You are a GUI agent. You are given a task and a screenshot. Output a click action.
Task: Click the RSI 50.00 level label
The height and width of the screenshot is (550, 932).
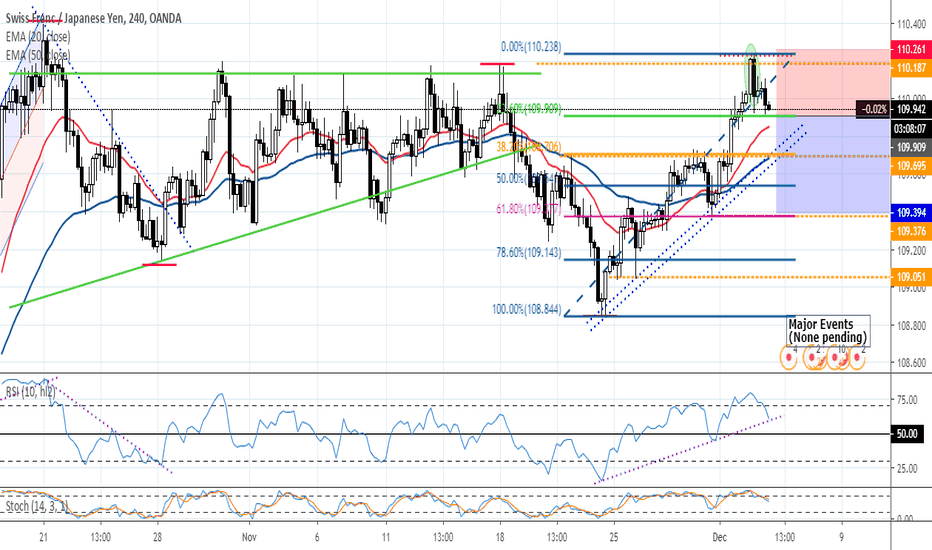pyautogui.click(x=909, y=434)
